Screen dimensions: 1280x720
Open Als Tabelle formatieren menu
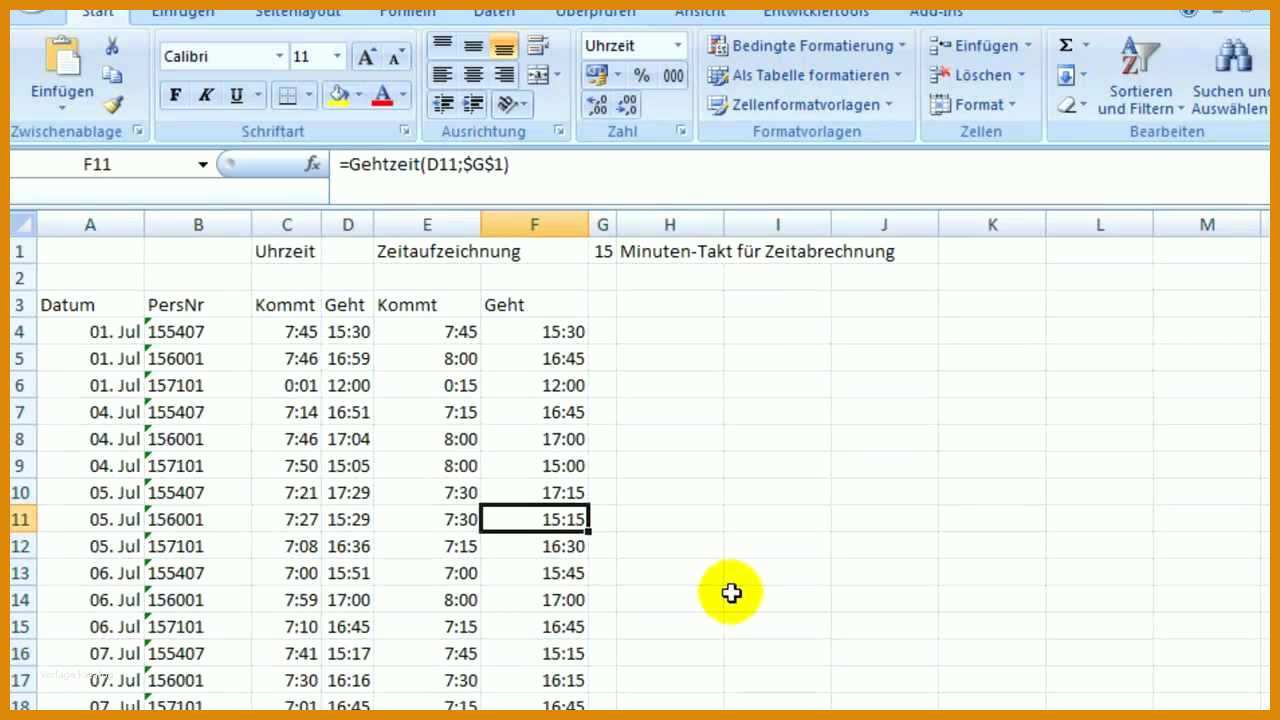coord(804,75)
